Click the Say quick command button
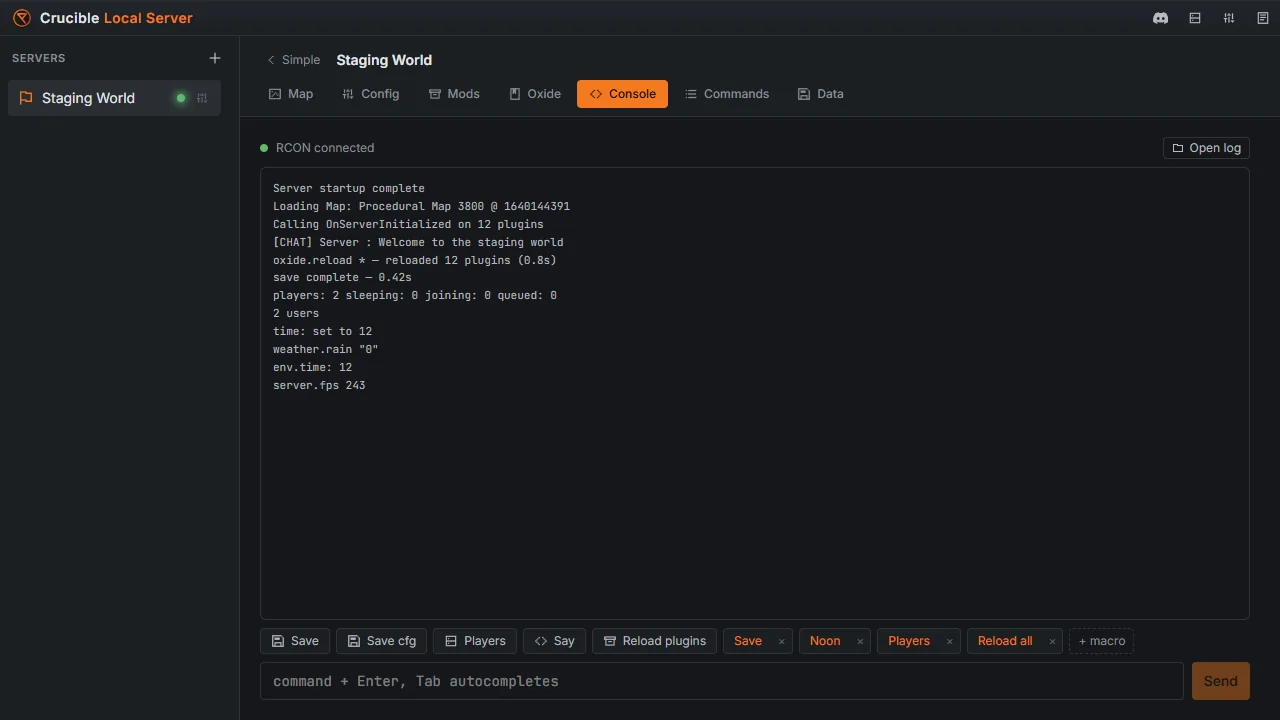 tap(554, 641)
